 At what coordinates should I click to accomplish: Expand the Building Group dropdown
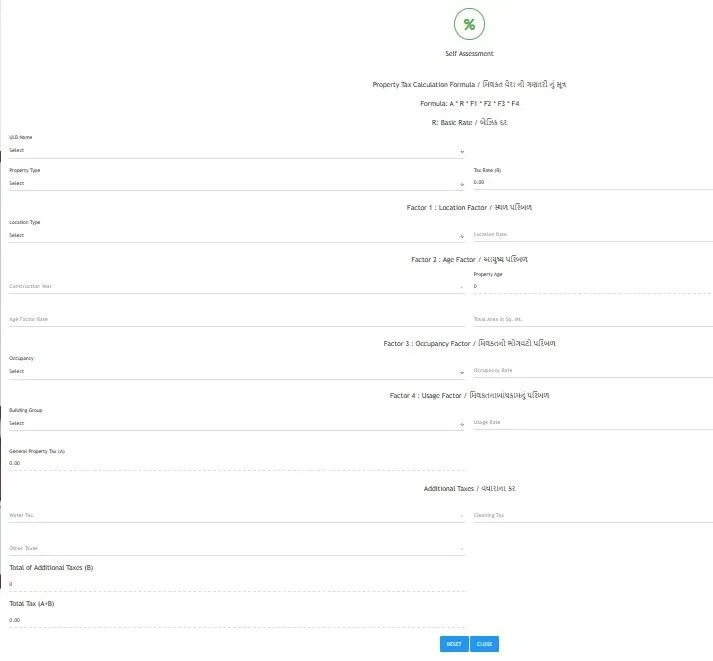[236, 423]
